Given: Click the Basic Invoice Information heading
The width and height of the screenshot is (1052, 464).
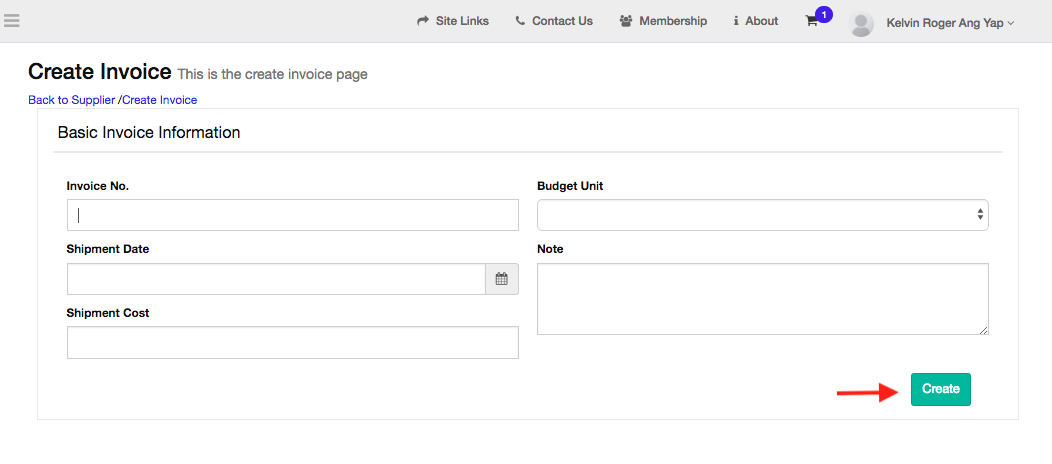Looking at the screenshot, I should (x=149, y=132).
